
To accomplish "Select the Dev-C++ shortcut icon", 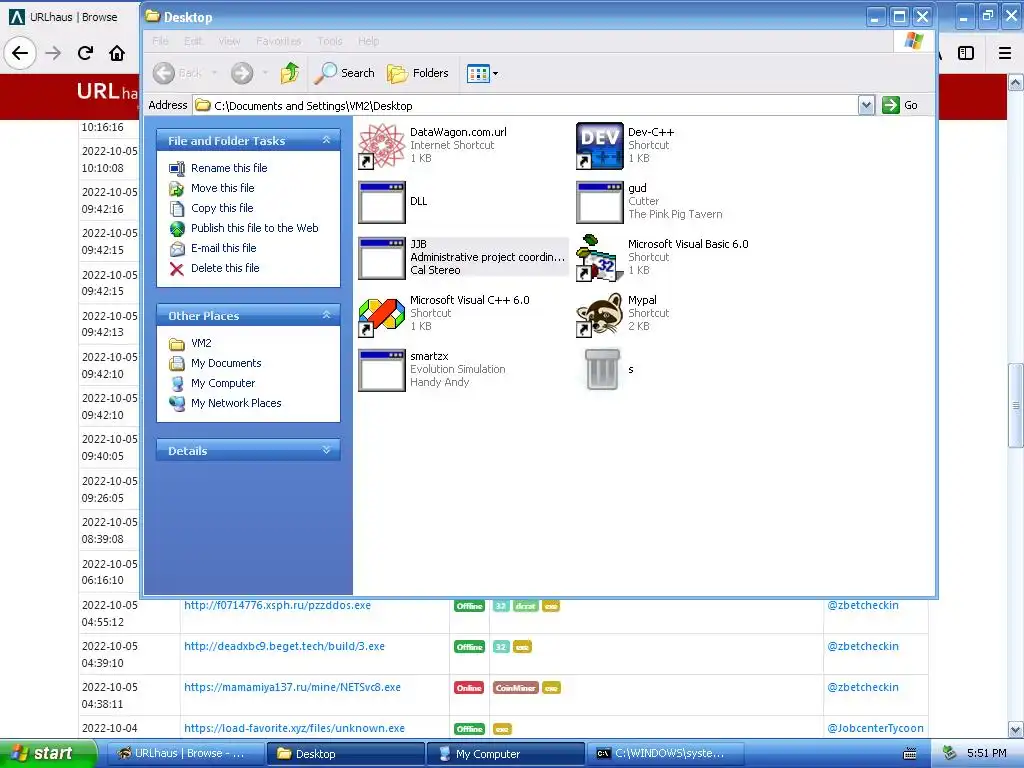I will coord(600,145).
